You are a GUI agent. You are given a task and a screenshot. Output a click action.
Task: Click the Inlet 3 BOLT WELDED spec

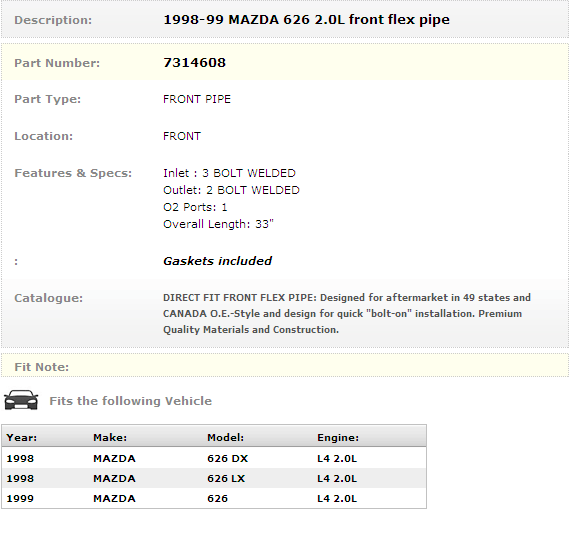(229, 173)
